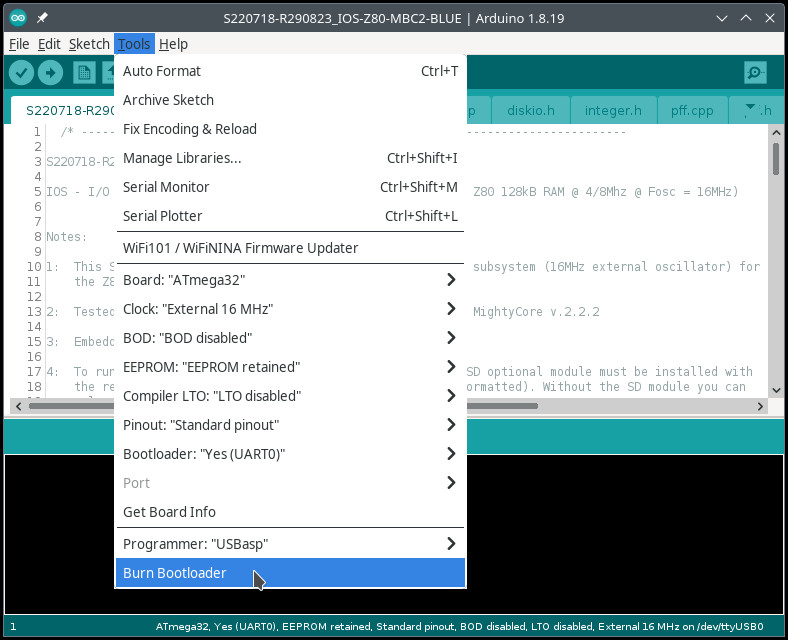Select Auto Format in Tools menu
This screenshot has width=788, height=640.
pyautogui.click(x=290, y=71)
